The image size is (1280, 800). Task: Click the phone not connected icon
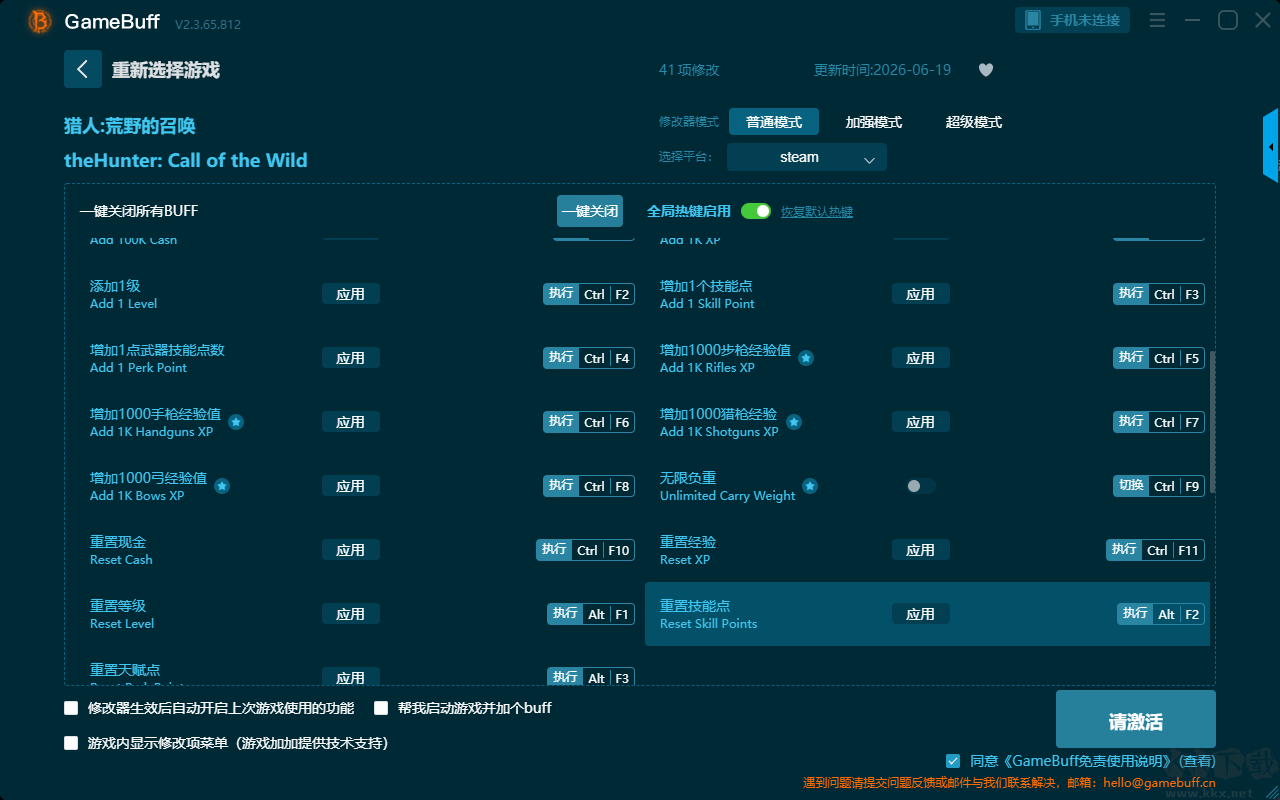[1033, 20]
